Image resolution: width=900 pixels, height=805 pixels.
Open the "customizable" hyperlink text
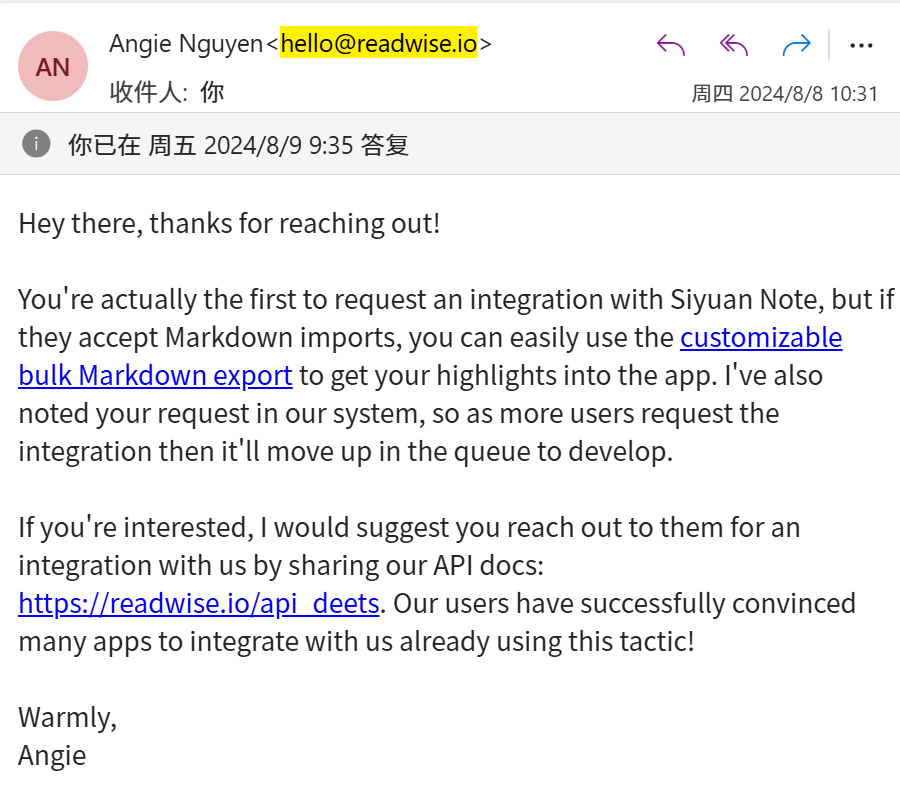(761, 337)
